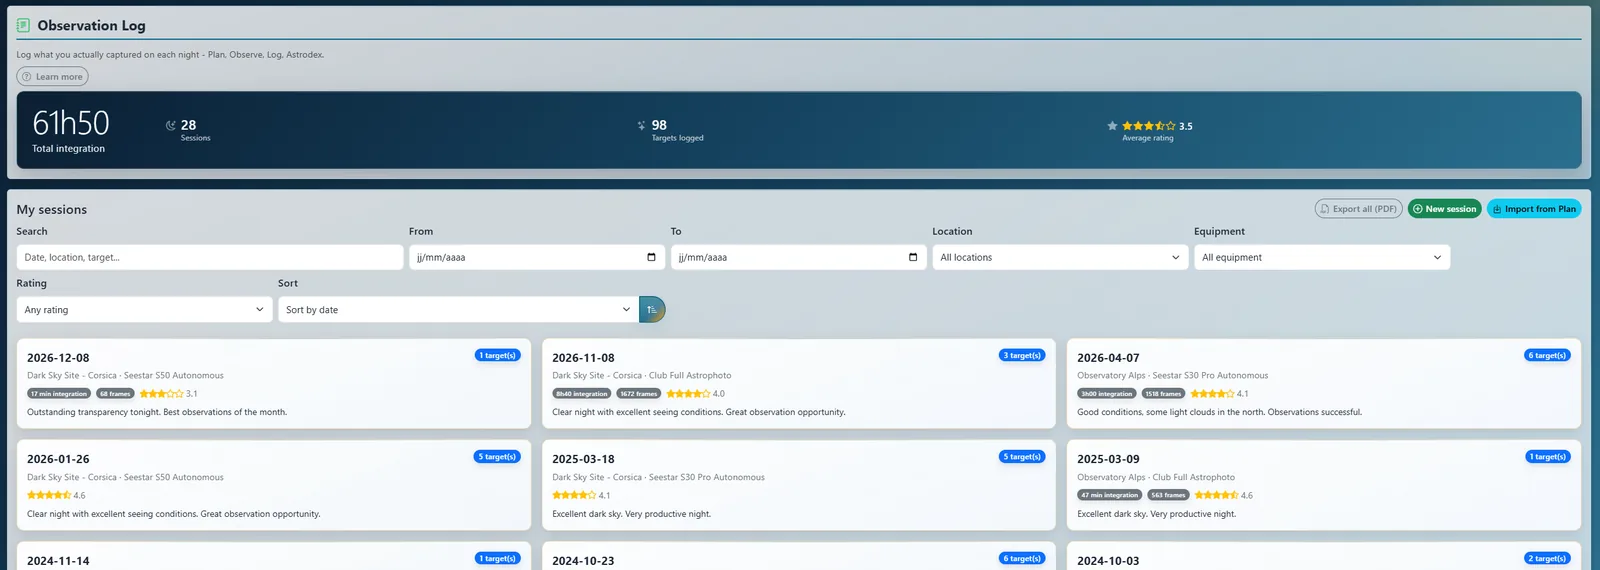
Task: Click the 17 min integration tag
Action: click(59, 394)
